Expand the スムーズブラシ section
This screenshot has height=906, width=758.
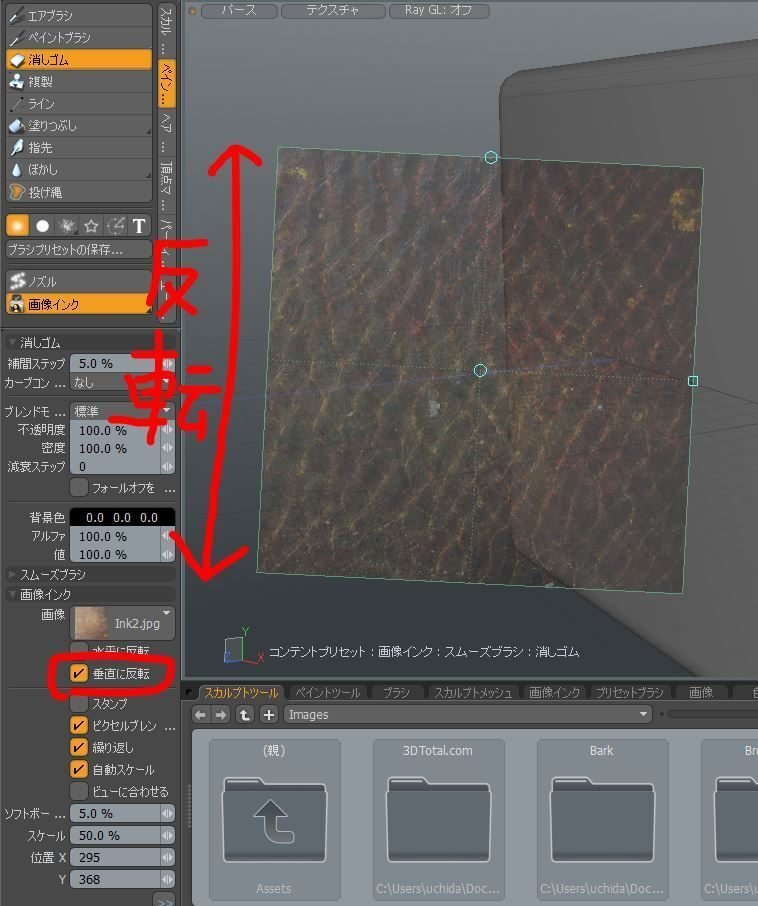(12, 574)
